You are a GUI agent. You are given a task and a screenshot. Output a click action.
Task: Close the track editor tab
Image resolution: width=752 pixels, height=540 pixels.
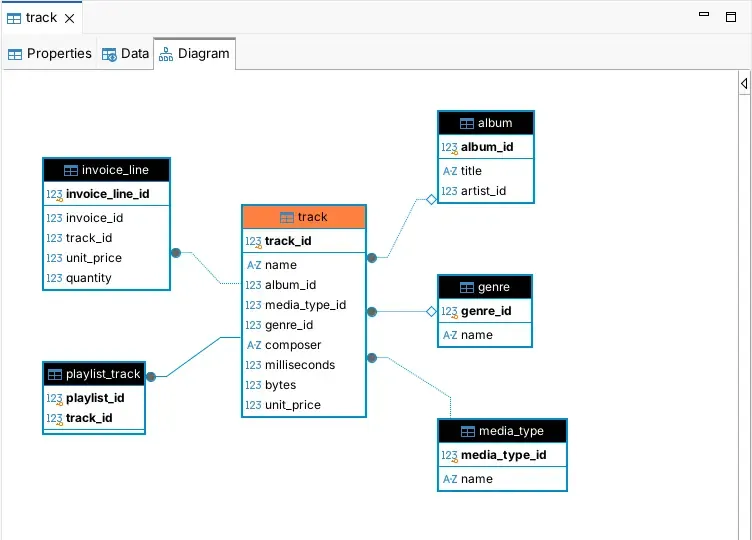pos(70,18)
